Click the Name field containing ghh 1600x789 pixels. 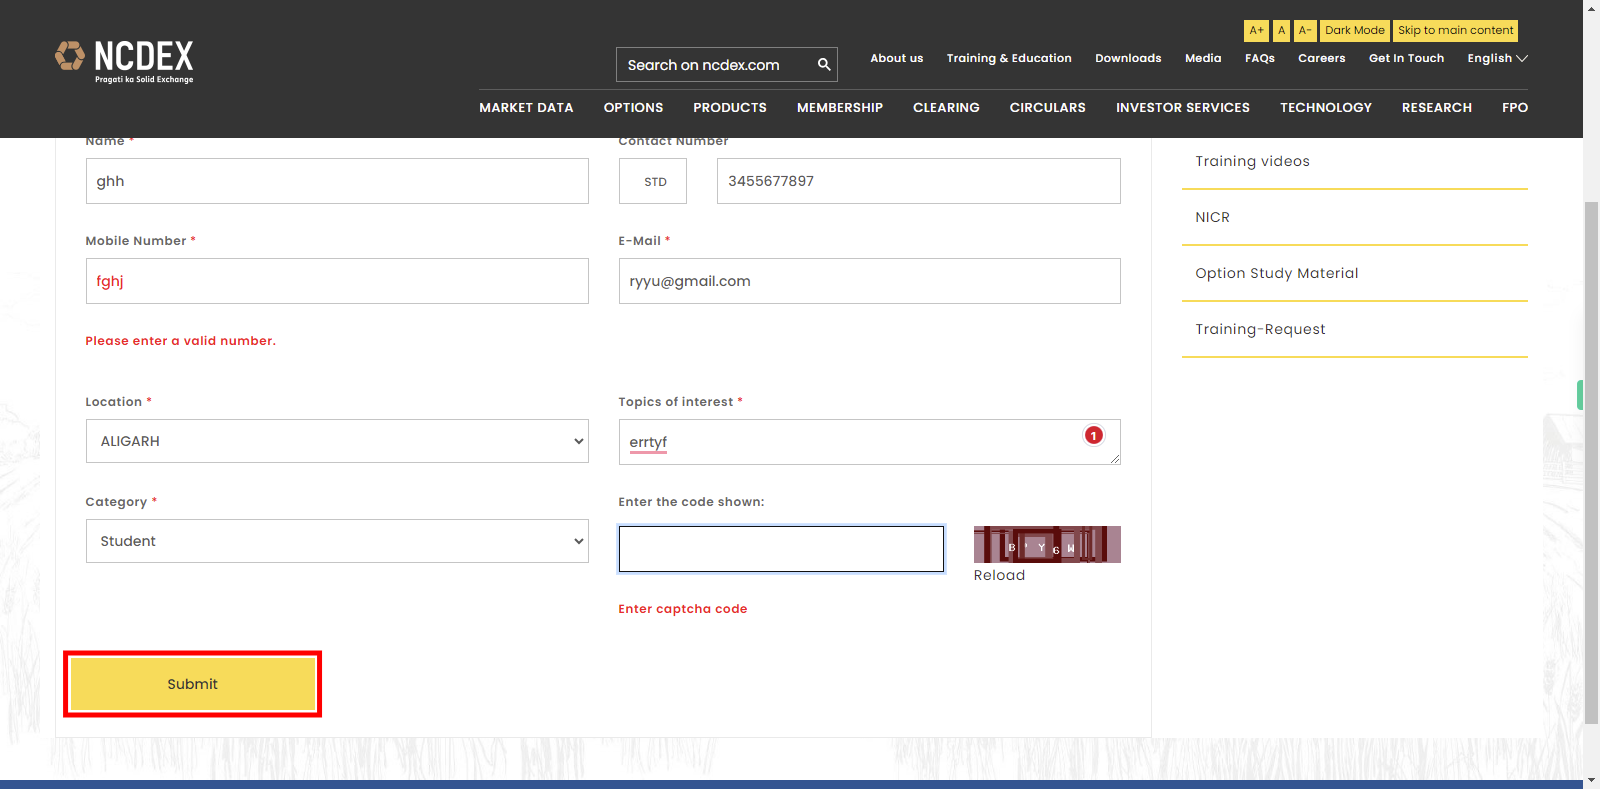pos(337,181)
